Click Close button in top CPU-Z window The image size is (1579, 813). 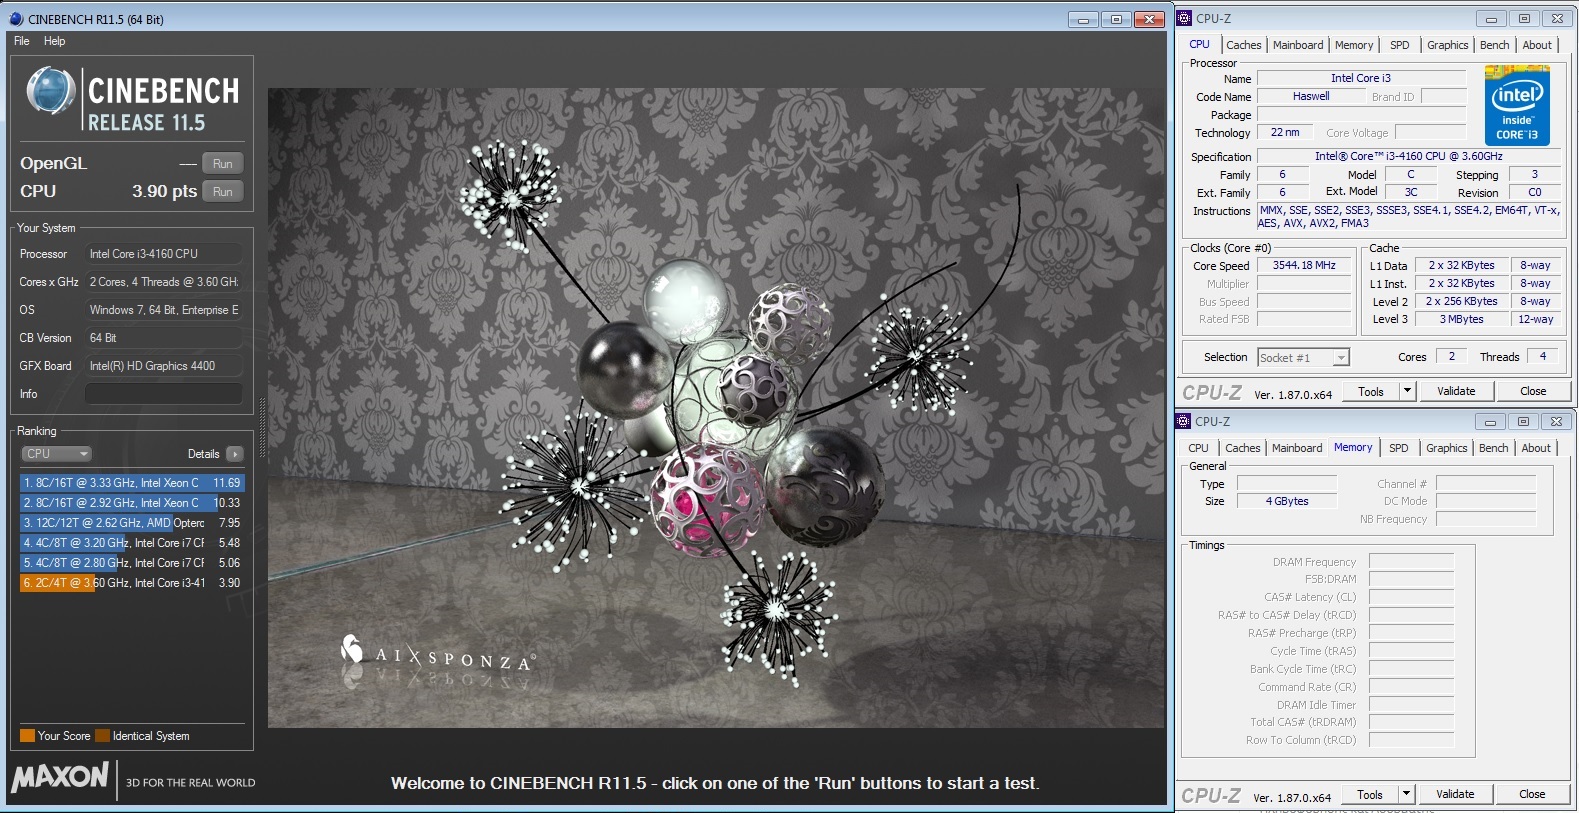coord(1533,392)
